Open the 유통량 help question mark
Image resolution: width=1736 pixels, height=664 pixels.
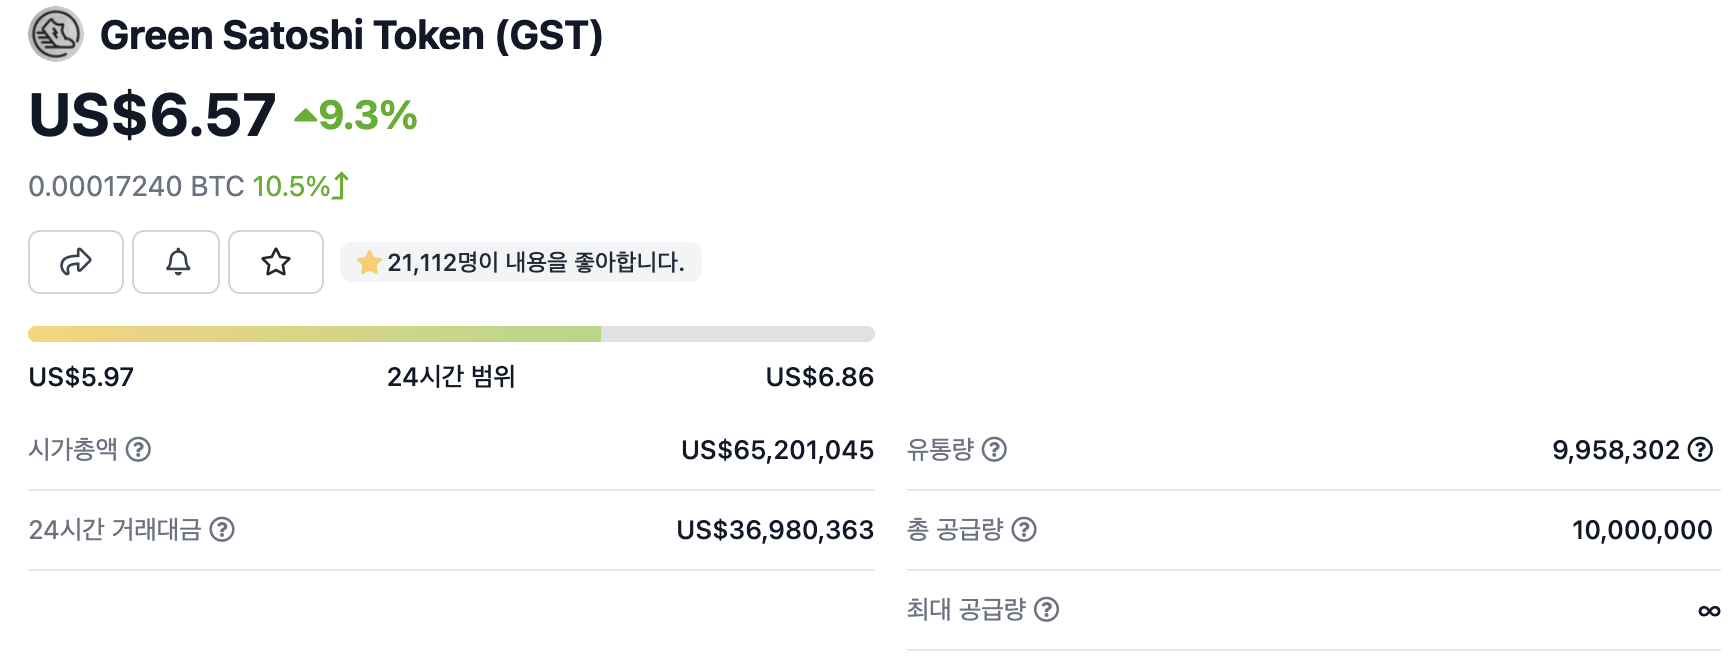click(x=995, y=450)
